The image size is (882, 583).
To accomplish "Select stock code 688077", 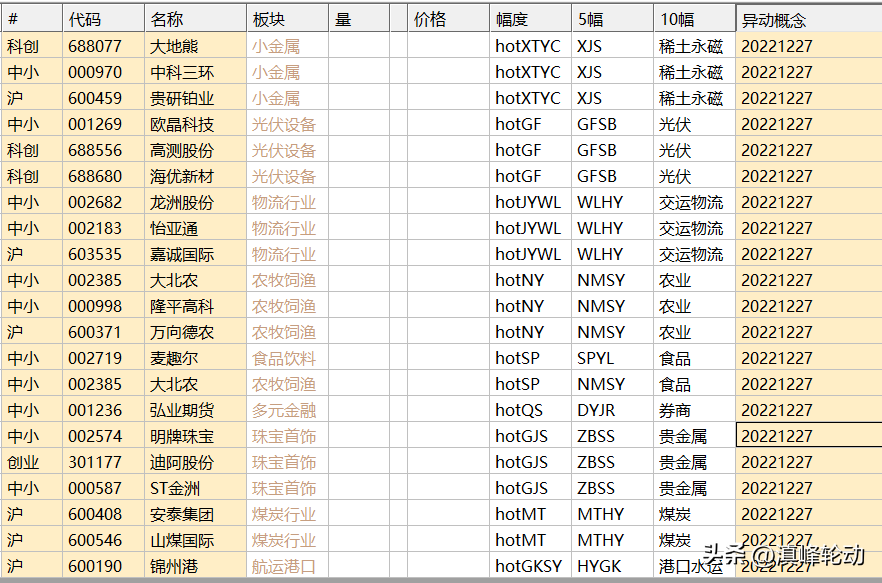I will point(104,46).
